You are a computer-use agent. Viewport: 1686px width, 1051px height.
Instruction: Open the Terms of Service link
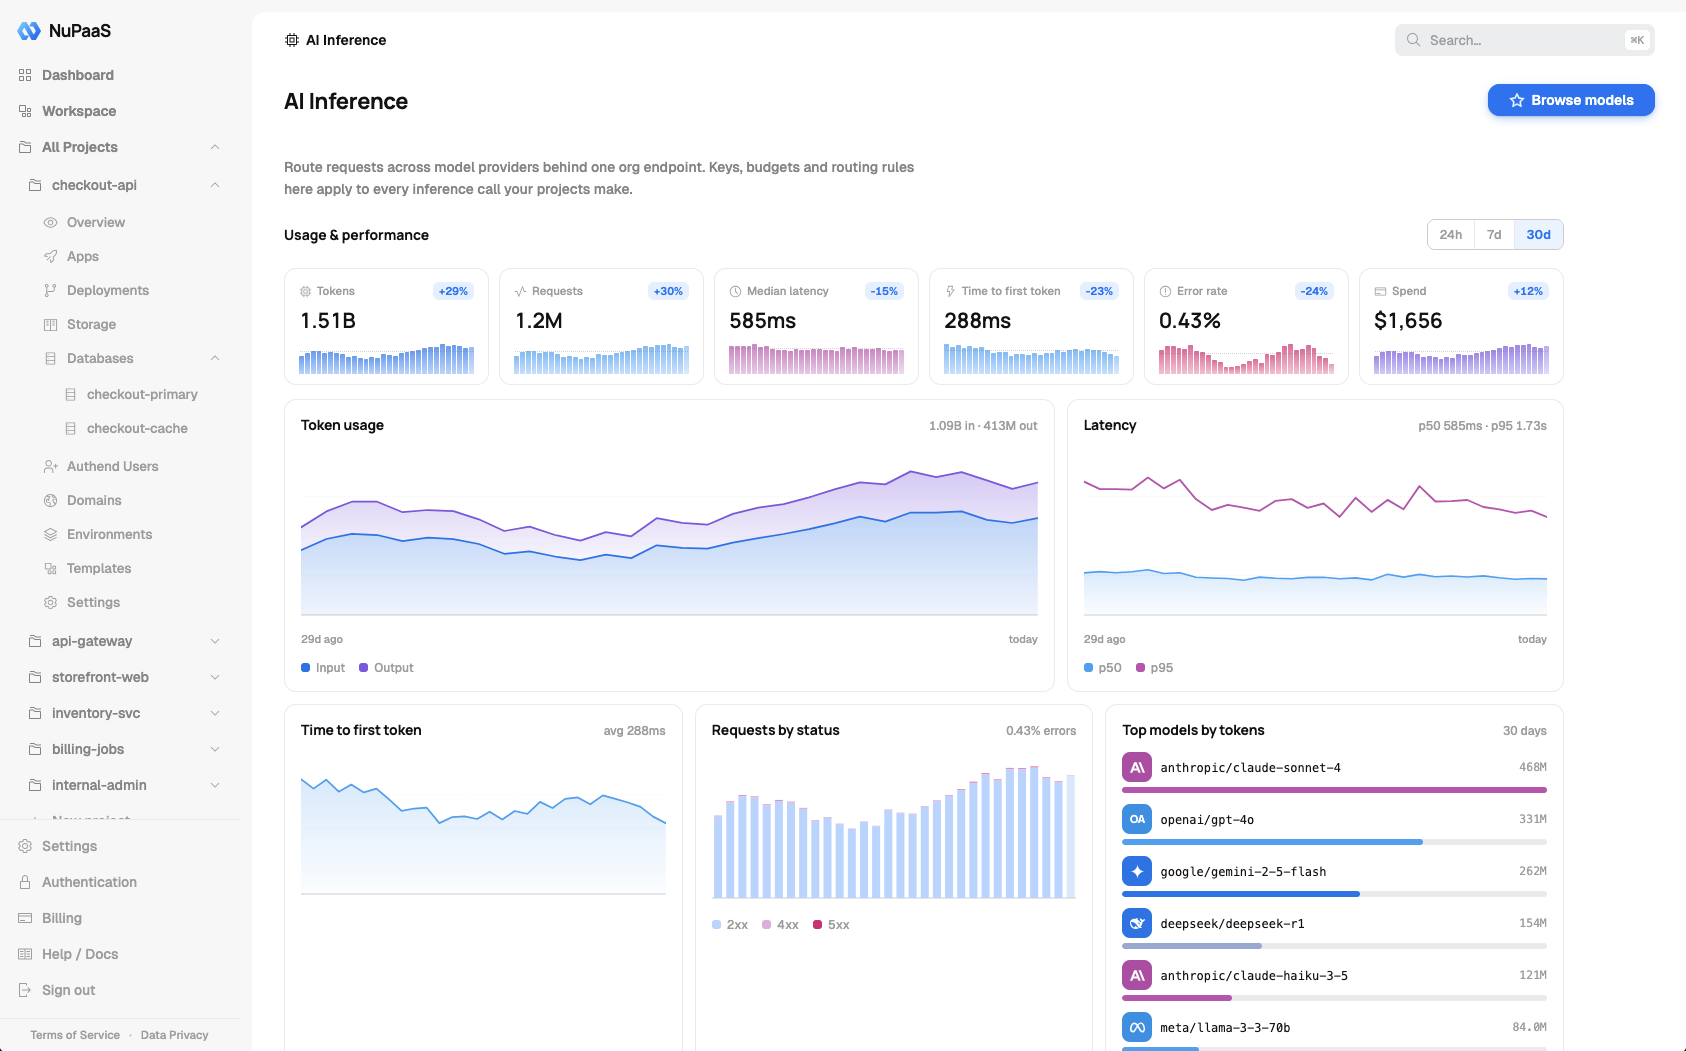(75, 1035)
